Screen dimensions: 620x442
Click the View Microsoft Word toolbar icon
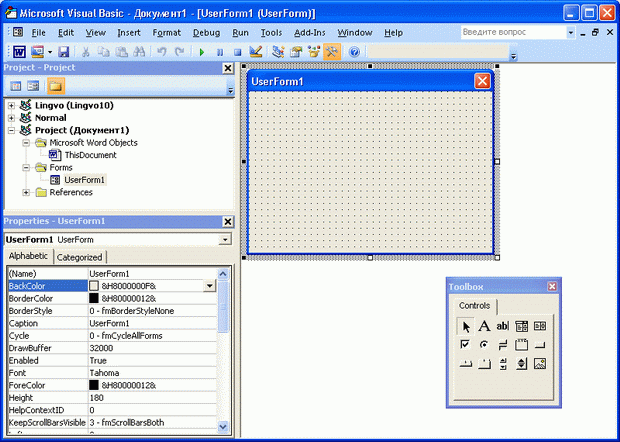19,52
